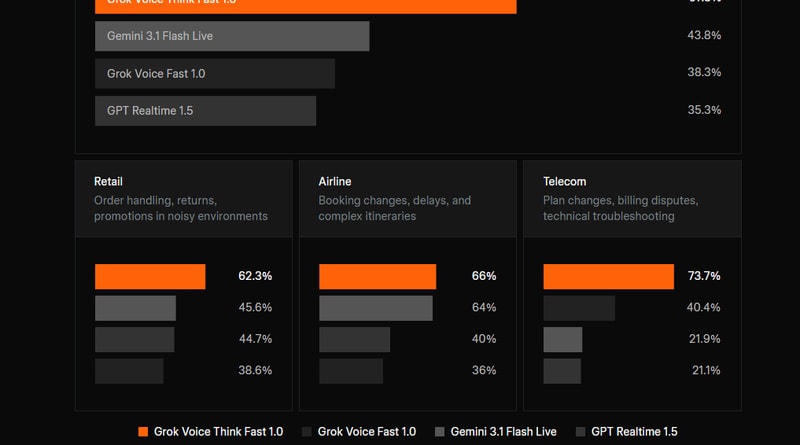Viewport: 800px width, 445px height.
Task: Click GPT Realtime 1.5 legend swatch
Action: click(x=581, y=432)
